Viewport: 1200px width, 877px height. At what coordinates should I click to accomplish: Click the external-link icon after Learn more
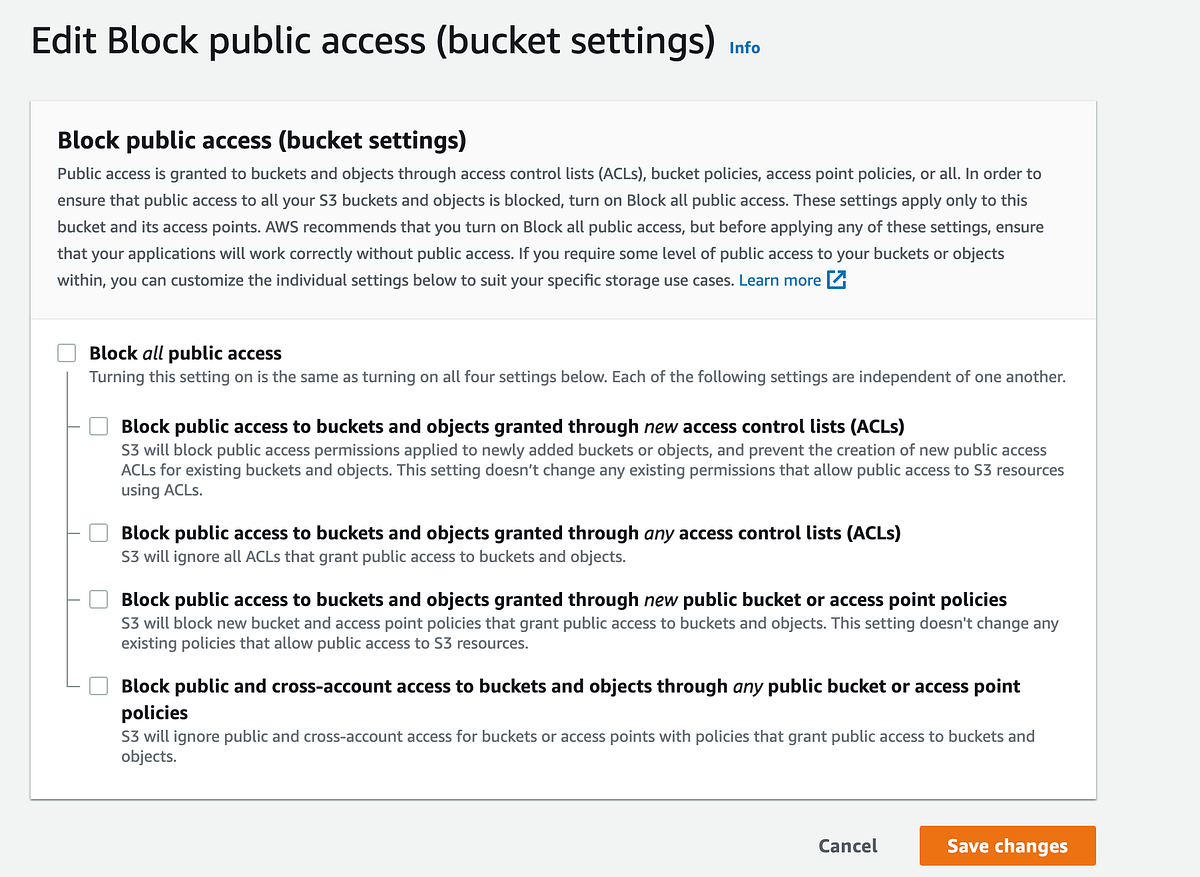837,280
